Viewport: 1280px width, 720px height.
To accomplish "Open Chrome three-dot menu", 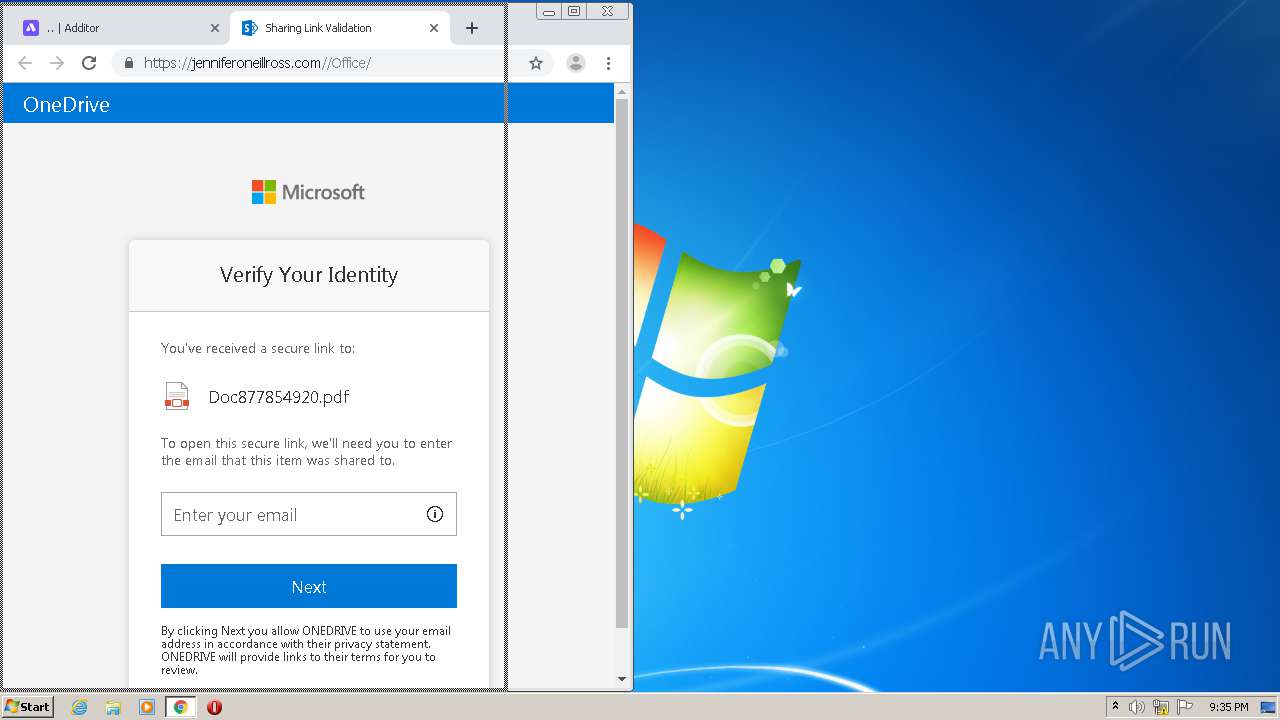I will coord(608,63).
